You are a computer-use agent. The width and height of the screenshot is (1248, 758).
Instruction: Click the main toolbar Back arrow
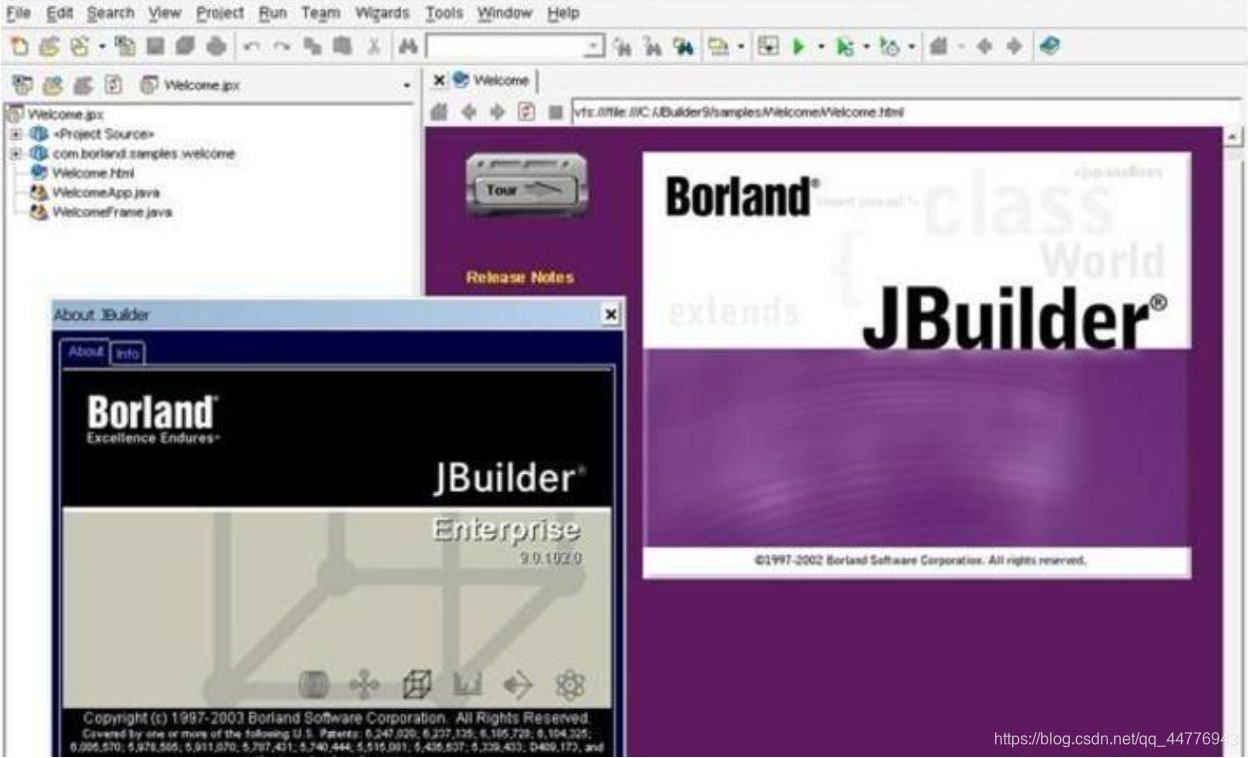(985, 46)
